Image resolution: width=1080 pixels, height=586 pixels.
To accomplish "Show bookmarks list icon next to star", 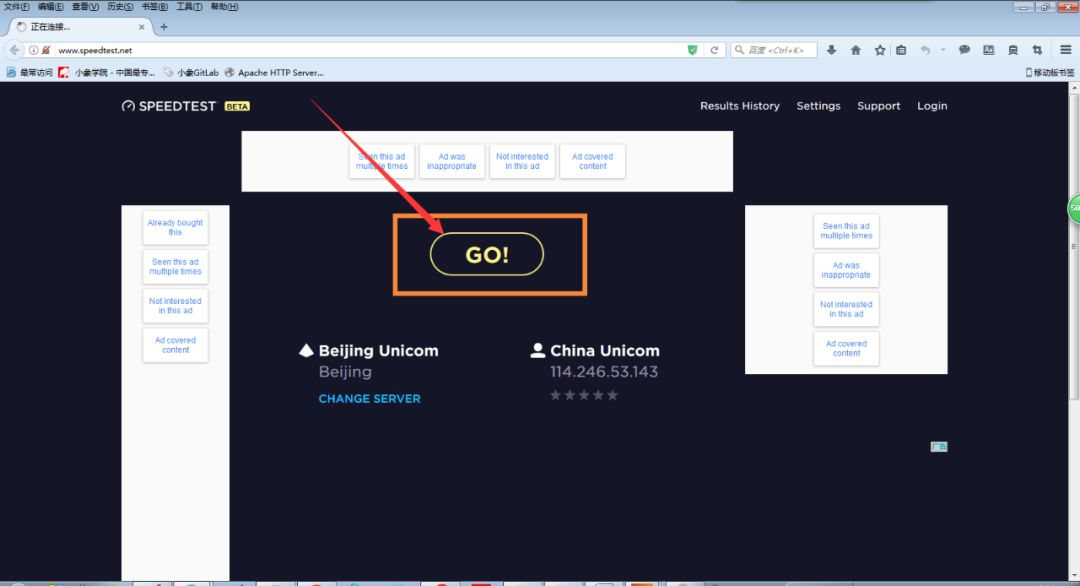I will tap(901, 50).
